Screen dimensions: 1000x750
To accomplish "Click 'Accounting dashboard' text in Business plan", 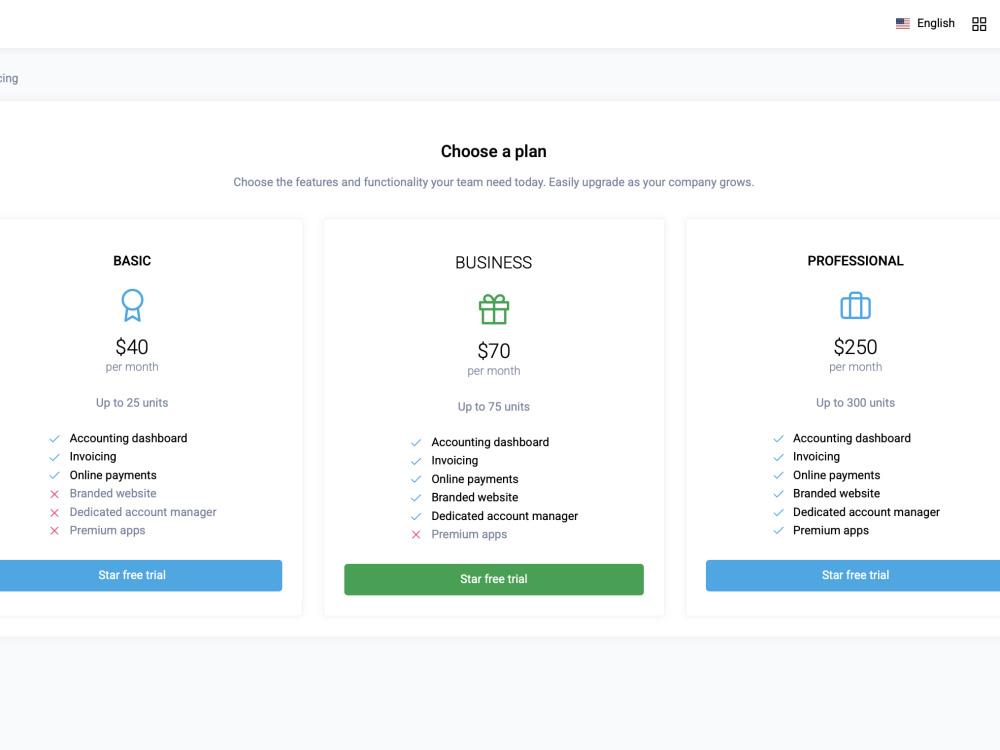I will tap(490, 442).
